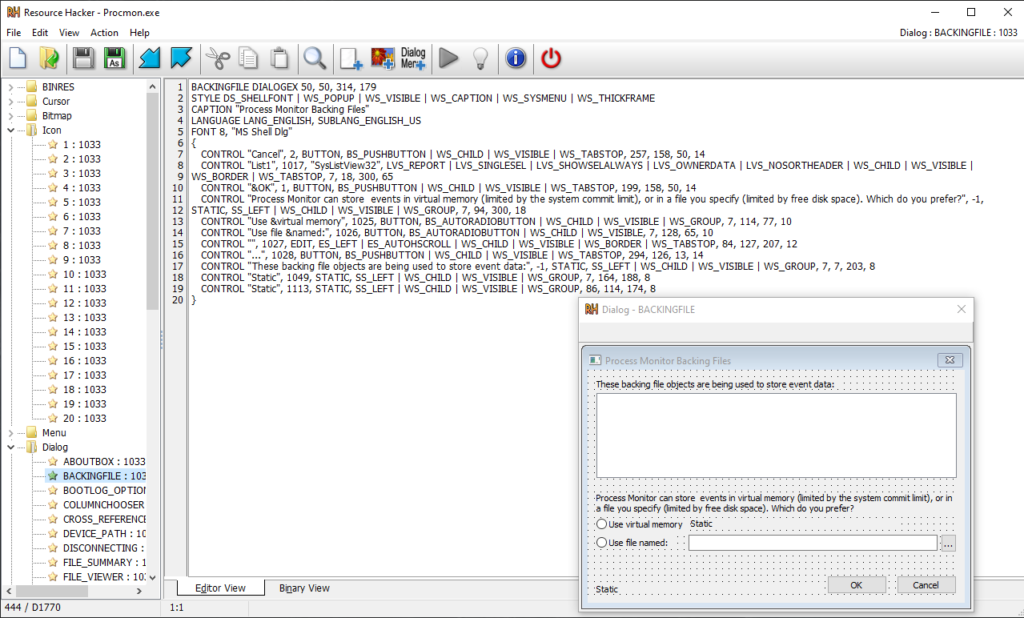
Task: Open the Help menu
Action: tap(139, 33)
